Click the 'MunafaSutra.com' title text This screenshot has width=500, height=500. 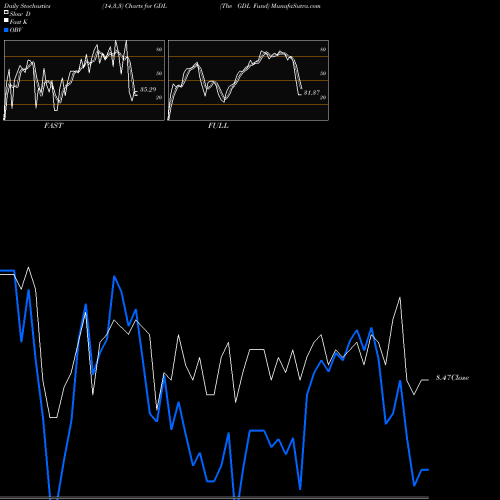pos(296,6)
